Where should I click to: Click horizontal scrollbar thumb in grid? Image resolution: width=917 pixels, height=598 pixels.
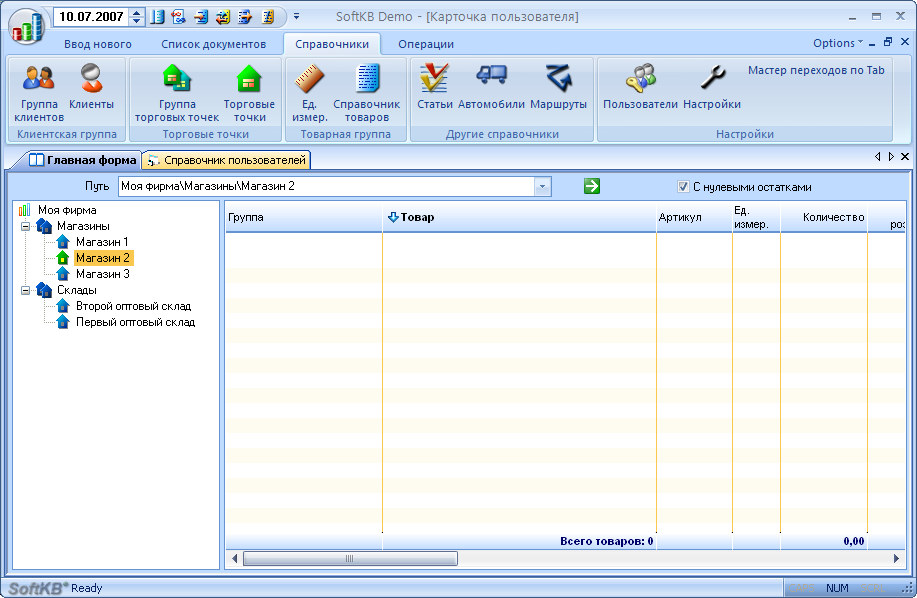pos(350,559)
